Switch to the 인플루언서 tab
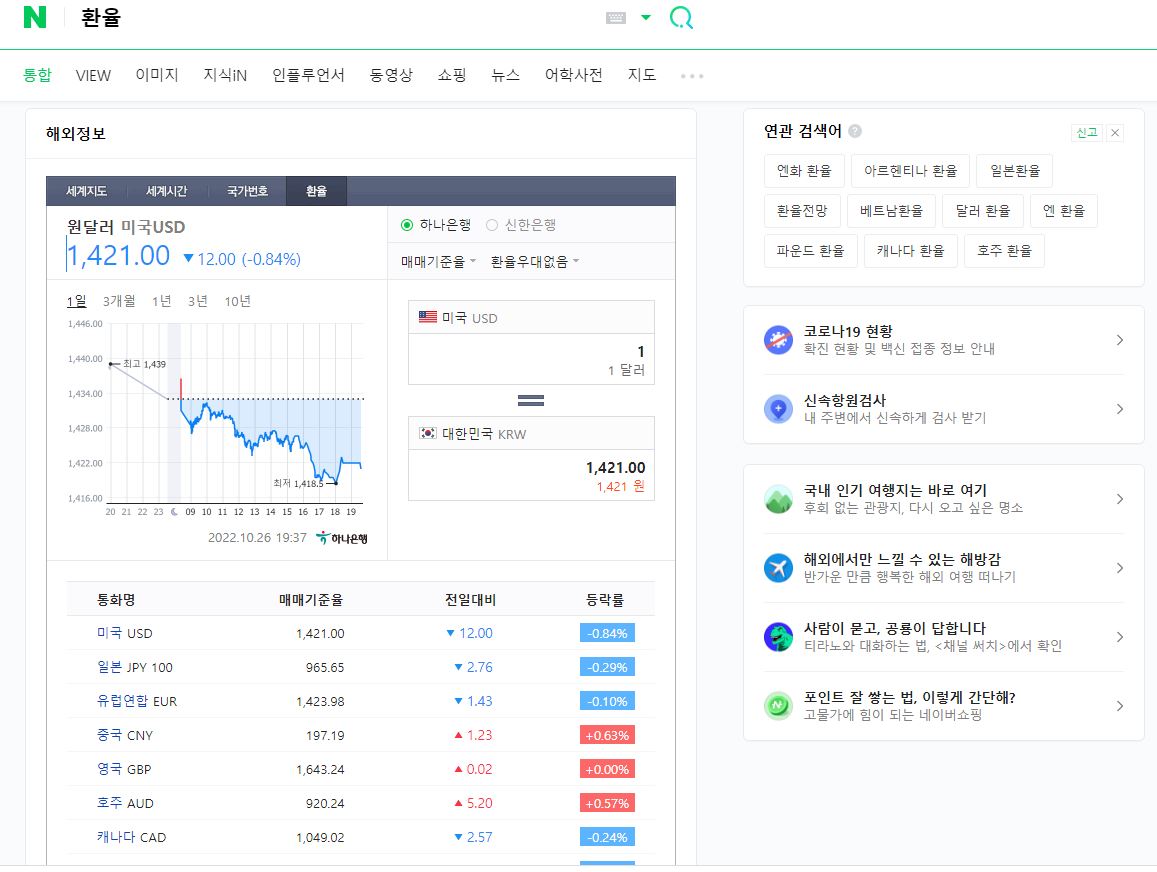1157x872 pixels. pos(308,75)
